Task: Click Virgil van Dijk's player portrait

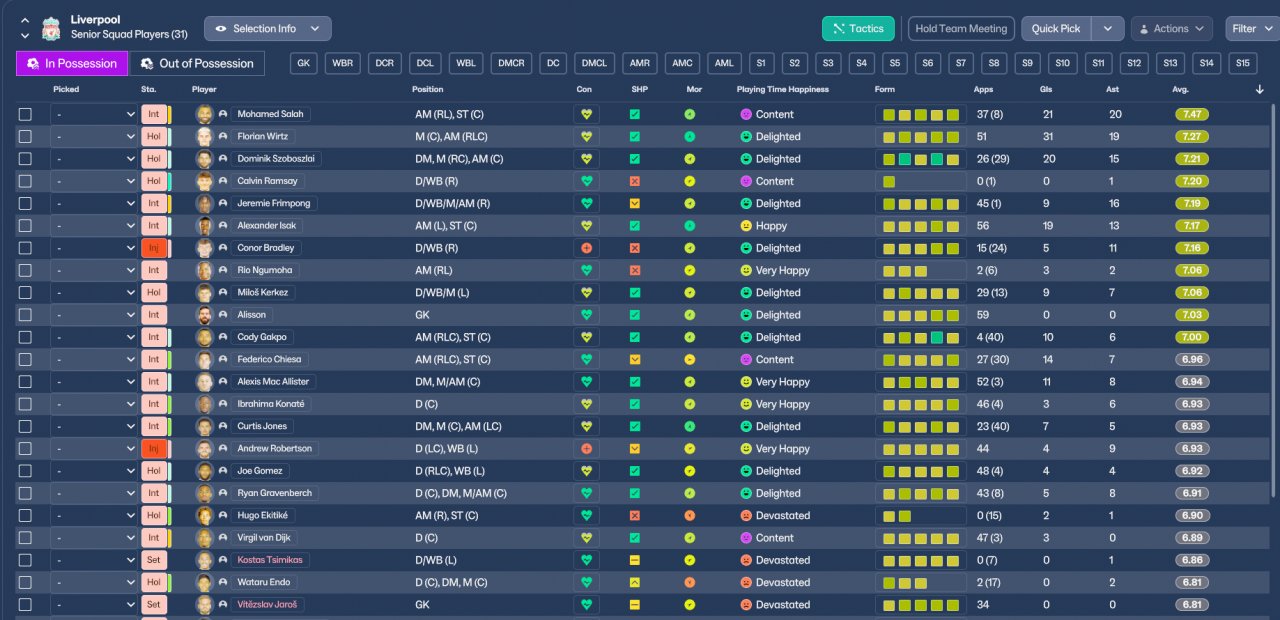Action: pos(204,538)
